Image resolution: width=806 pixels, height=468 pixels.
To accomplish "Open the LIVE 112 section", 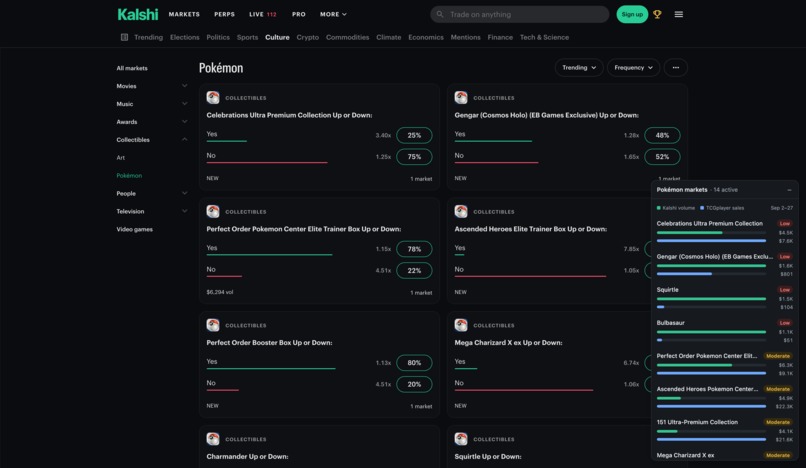I will [263, 14].
